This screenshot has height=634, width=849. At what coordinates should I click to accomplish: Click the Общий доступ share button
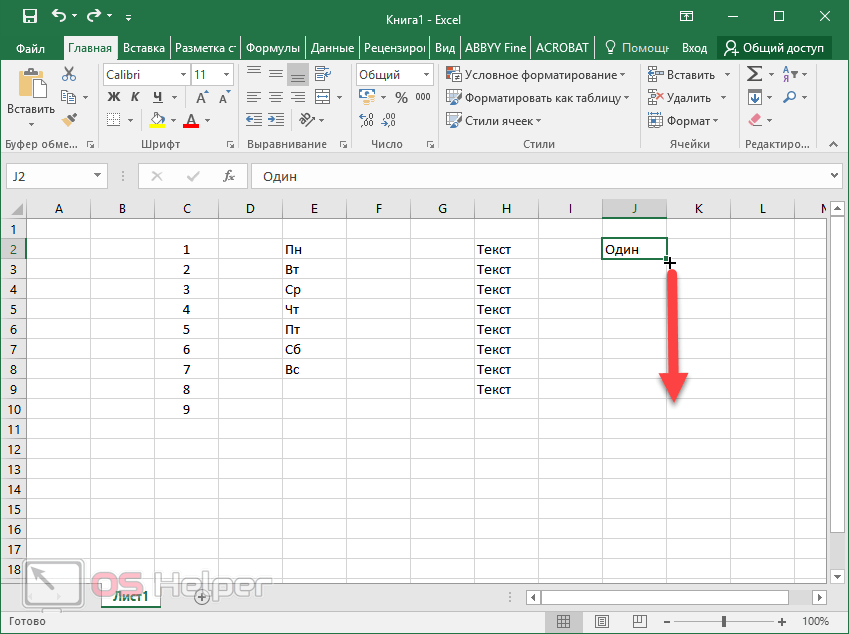coord(775,47)
